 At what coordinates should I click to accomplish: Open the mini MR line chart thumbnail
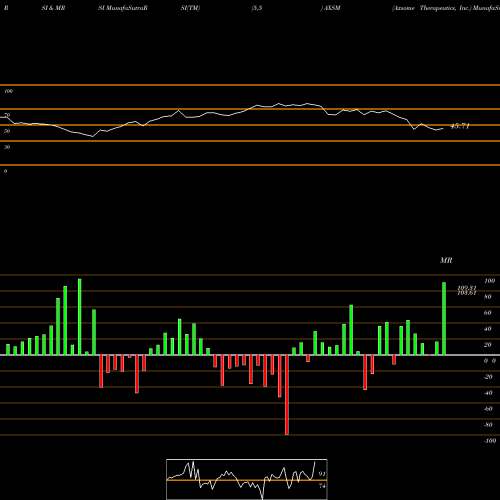[247, 479]
